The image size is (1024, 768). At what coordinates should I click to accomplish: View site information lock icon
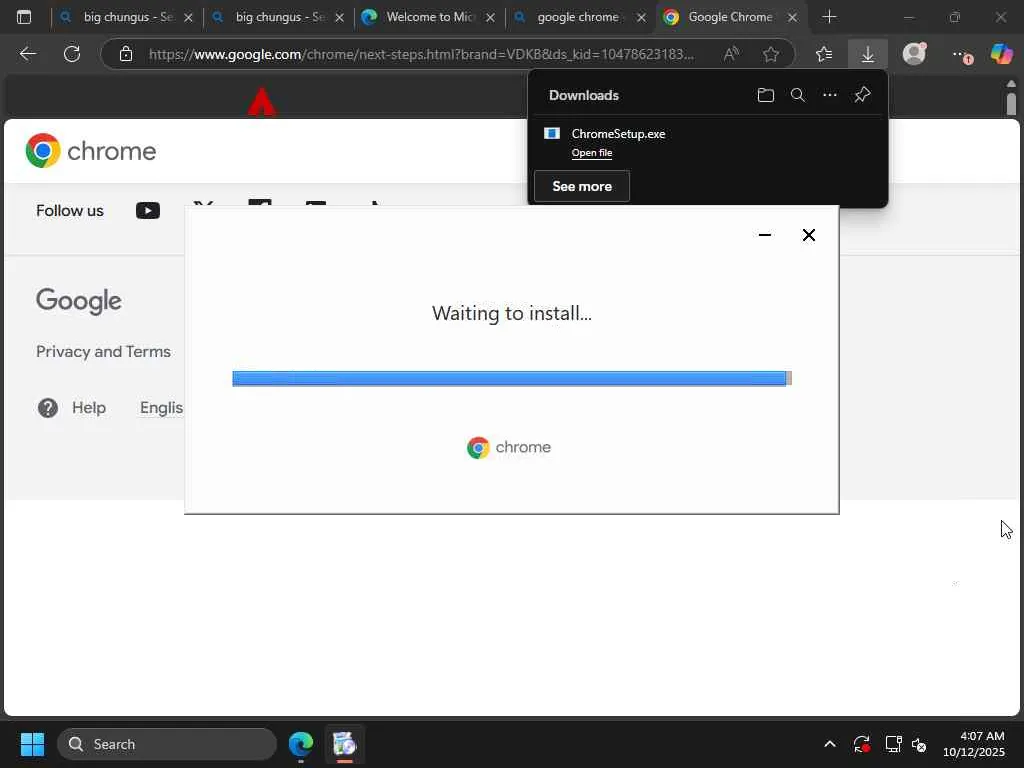[x=126, y=54]
